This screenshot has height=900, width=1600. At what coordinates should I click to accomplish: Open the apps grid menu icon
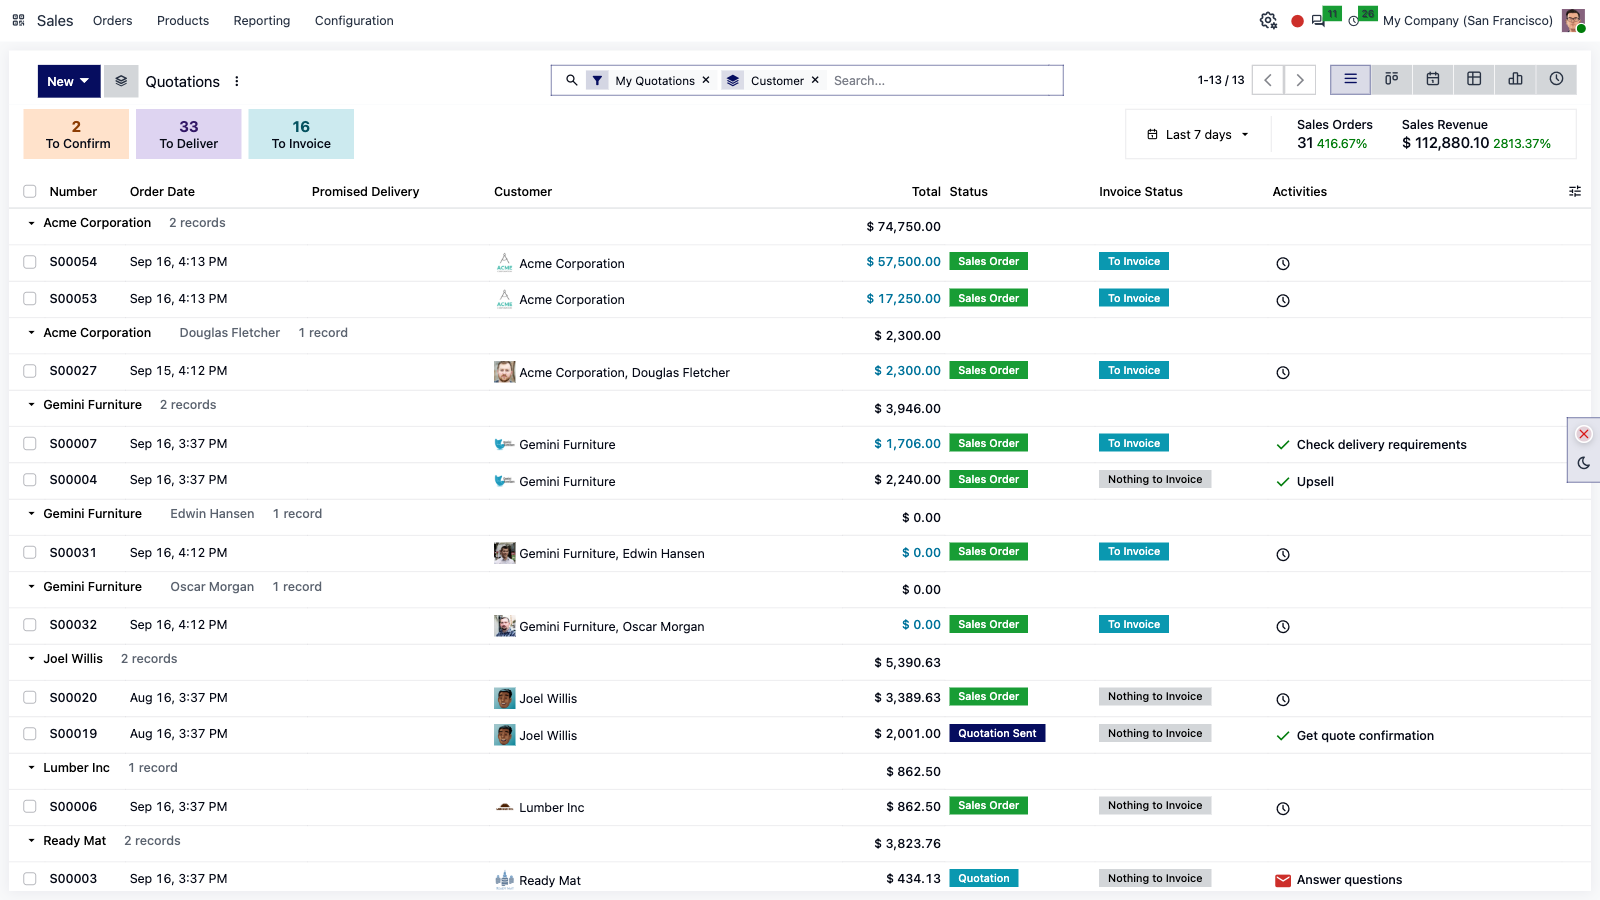(18, 20)
